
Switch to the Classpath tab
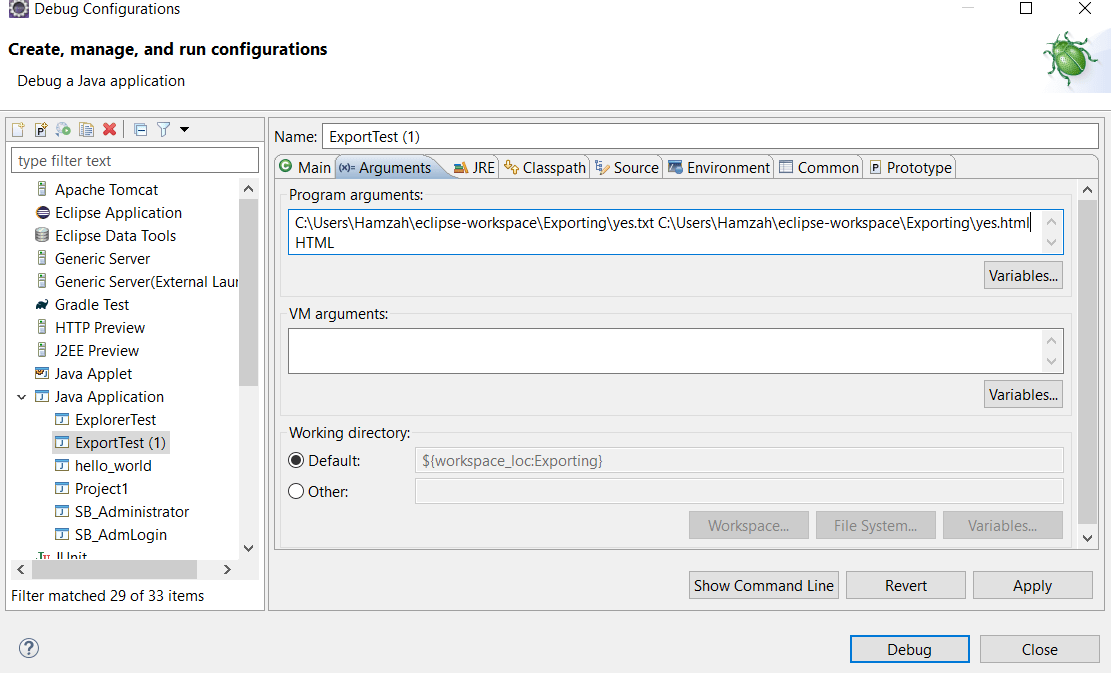[x=544, y=167]
